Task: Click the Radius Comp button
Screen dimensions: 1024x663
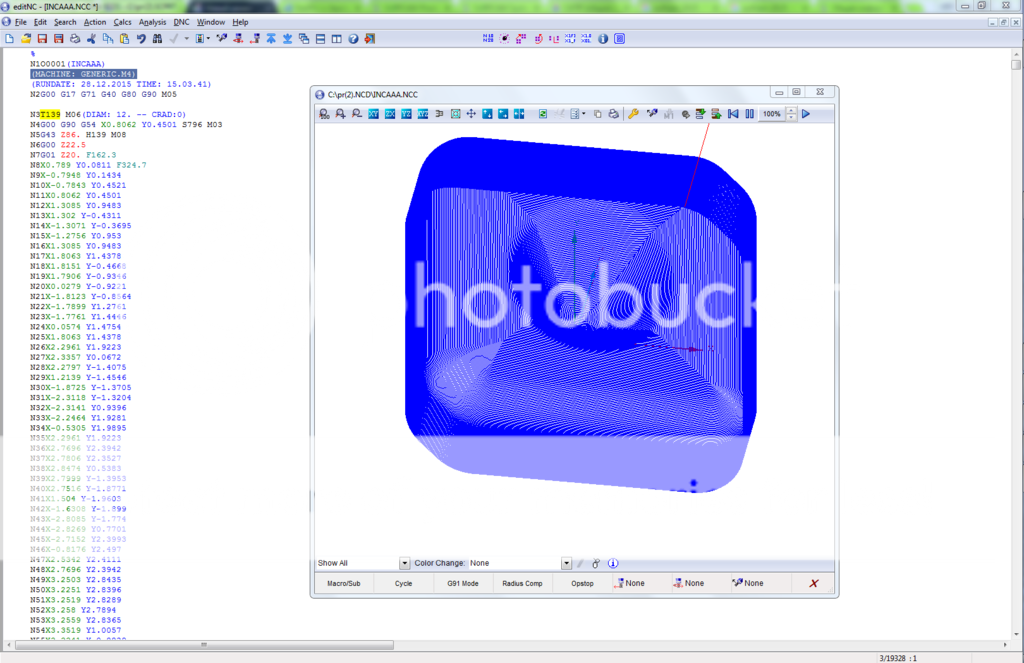Action: 522,583
